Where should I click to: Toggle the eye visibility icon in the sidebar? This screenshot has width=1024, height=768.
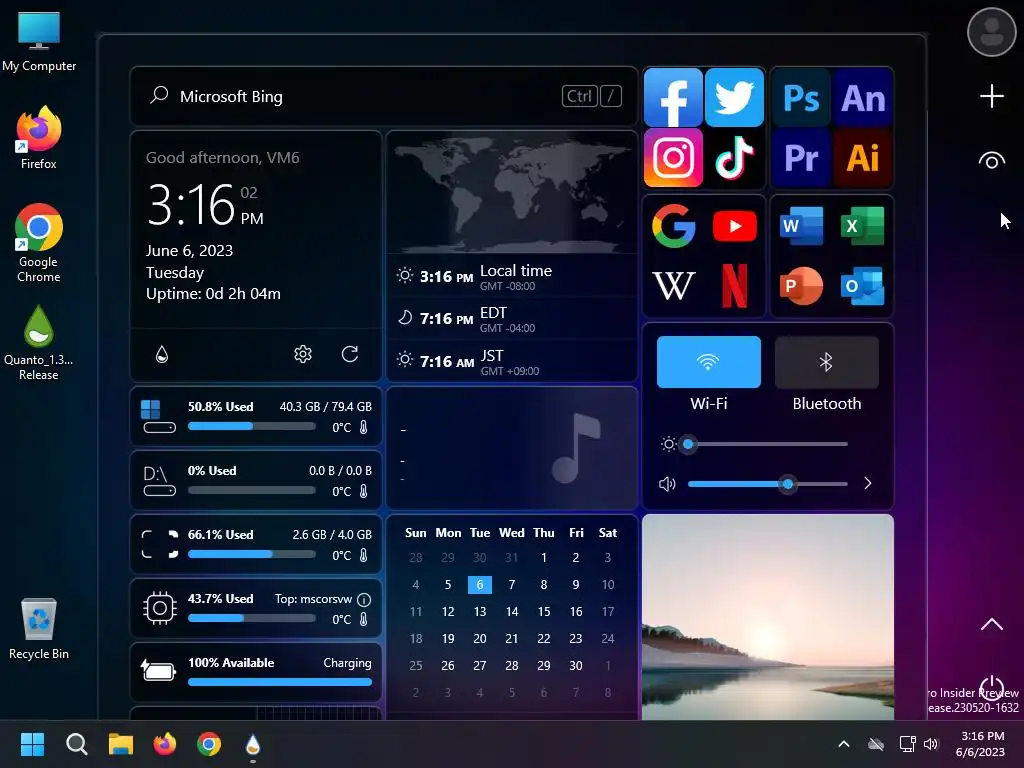coord(991,161)
